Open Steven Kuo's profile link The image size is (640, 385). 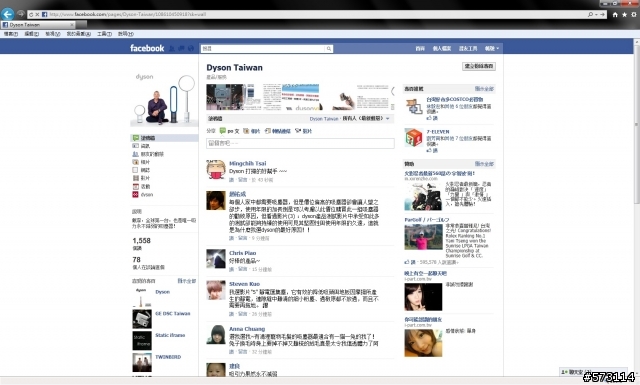244,284
